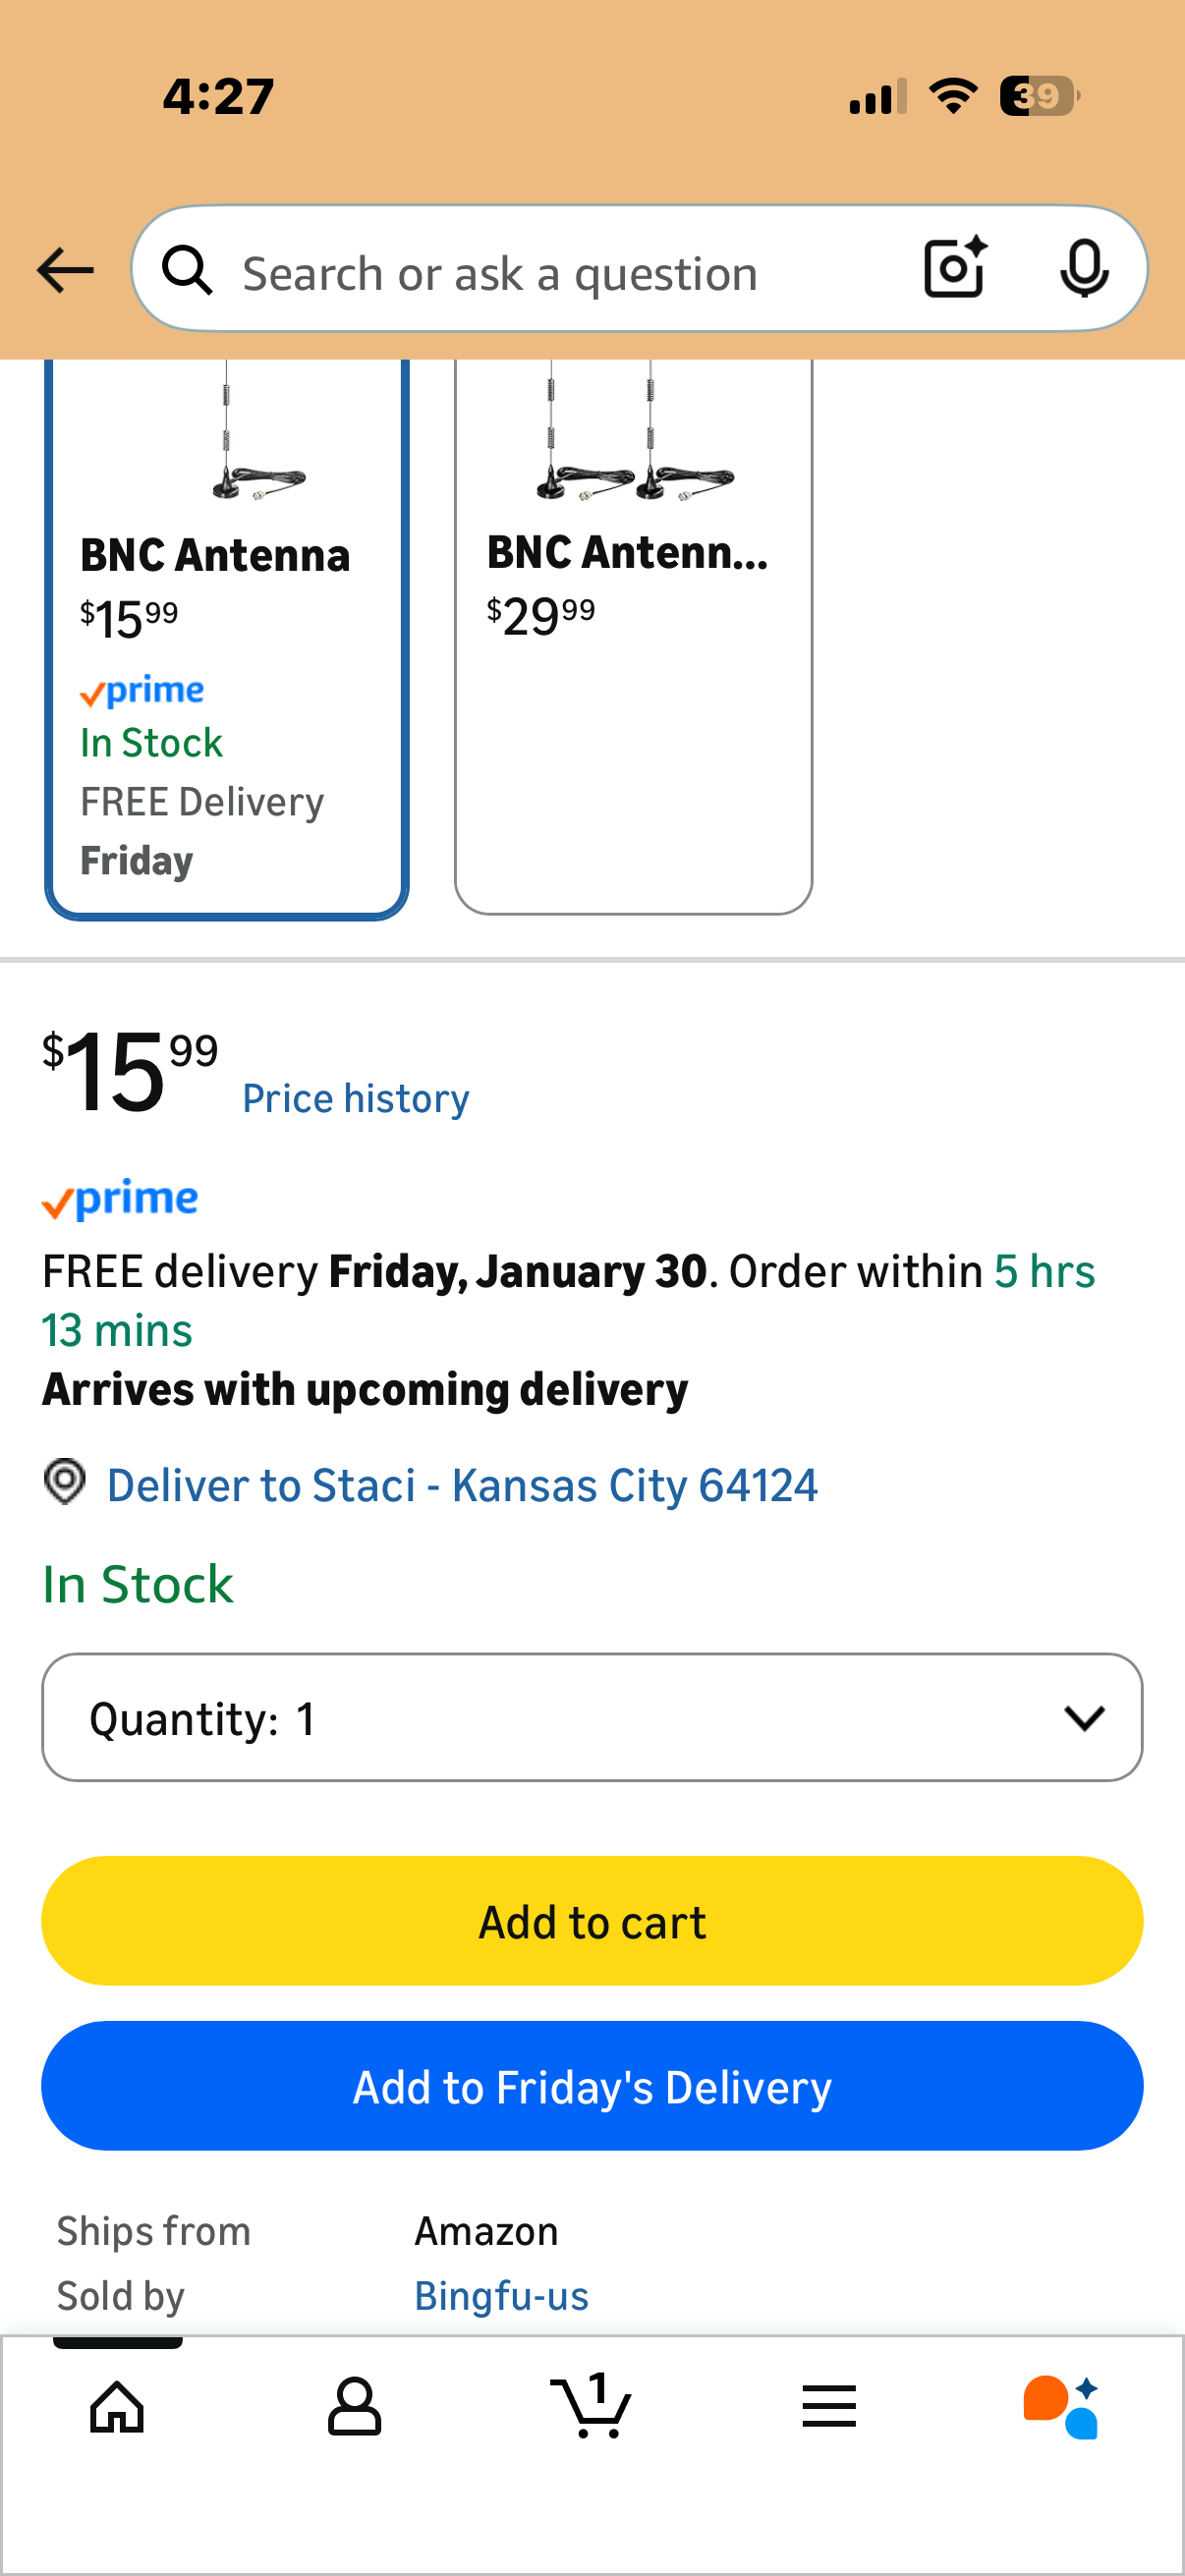1185x2576 pixels.
Task: Change Deliver to Staci address link
Action: click(x=462, y=1485)
